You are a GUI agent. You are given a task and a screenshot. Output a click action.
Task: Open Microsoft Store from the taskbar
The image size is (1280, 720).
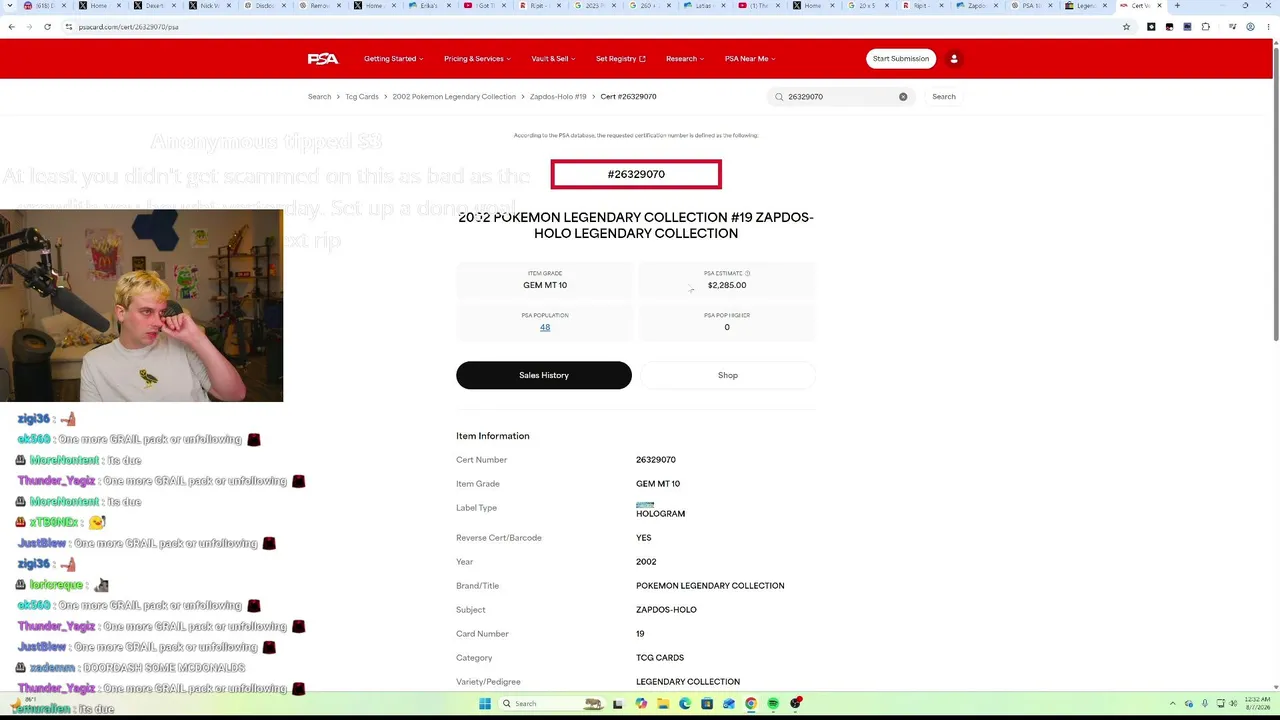point(707,704)
